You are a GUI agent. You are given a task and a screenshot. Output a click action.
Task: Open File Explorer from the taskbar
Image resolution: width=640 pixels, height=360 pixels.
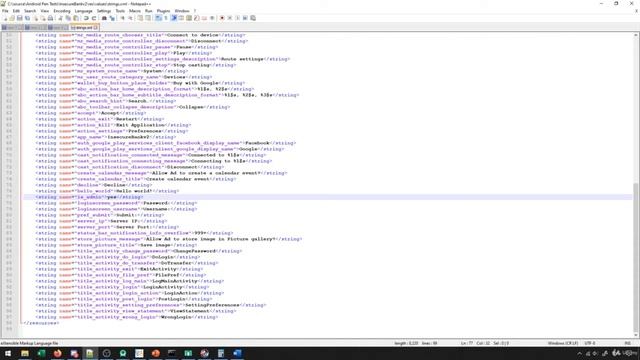coord(25,353)
